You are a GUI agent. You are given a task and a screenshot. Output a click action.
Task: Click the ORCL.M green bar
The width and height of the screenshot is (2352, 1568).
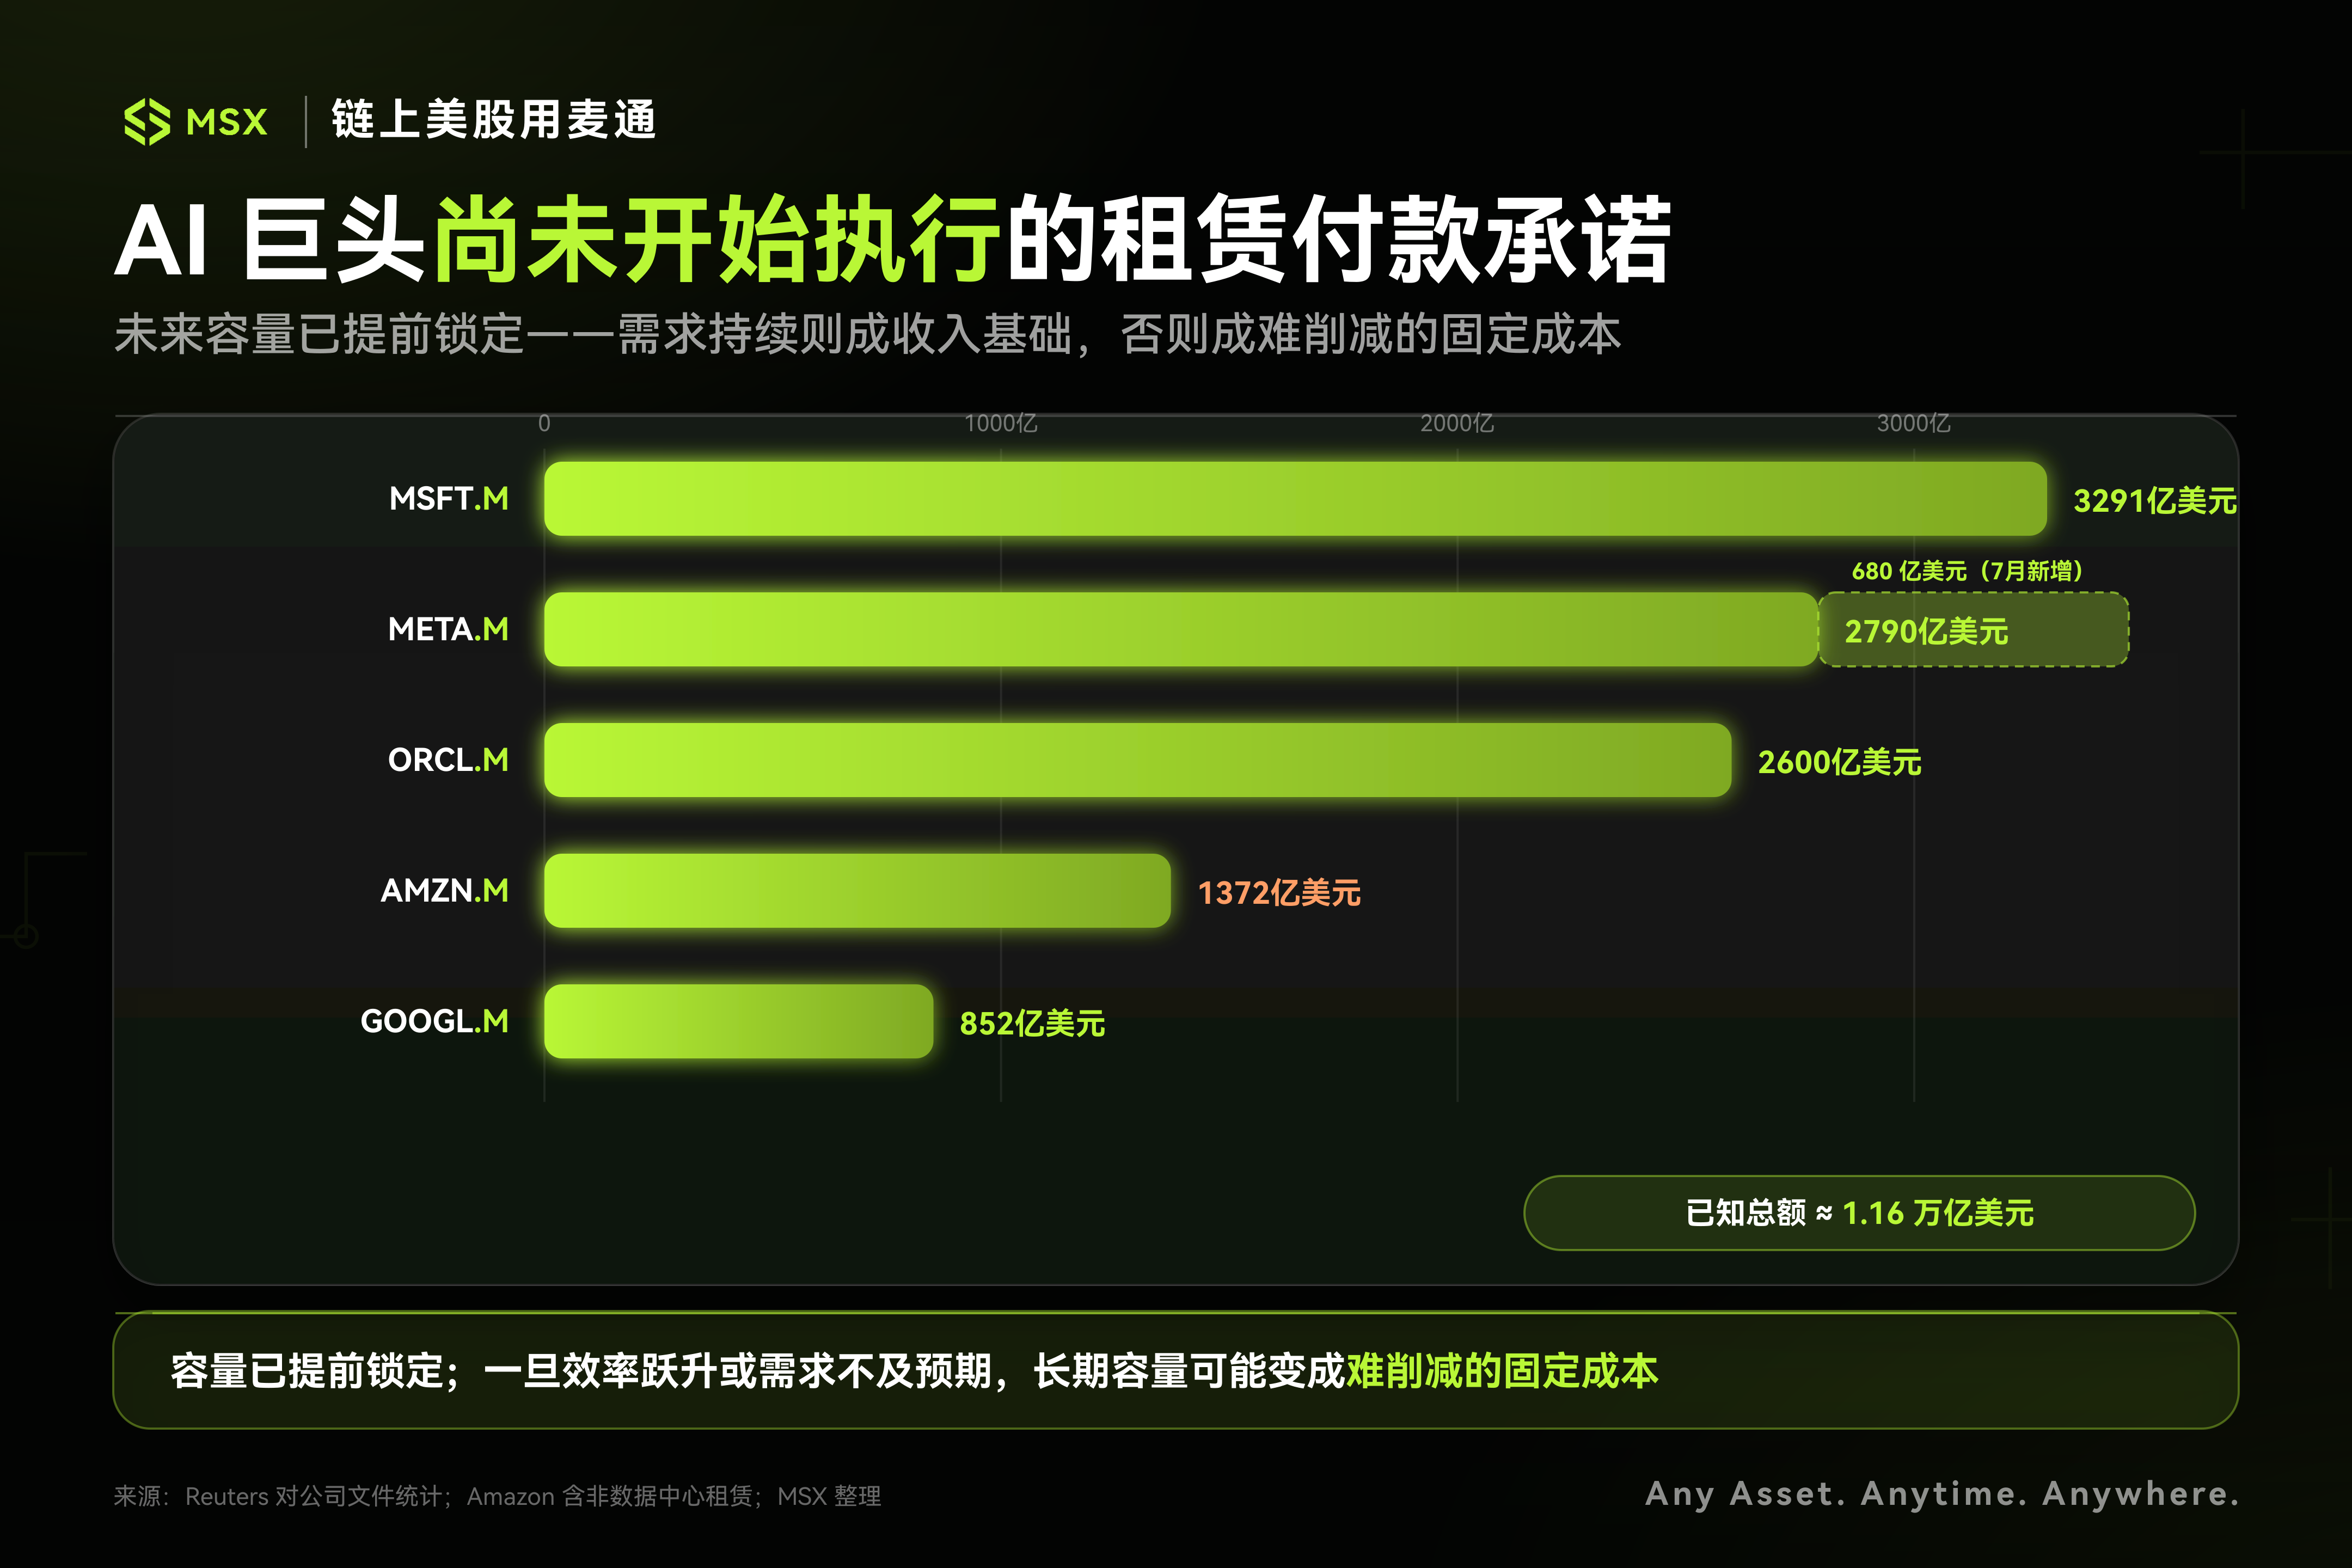coord(1138,760)
